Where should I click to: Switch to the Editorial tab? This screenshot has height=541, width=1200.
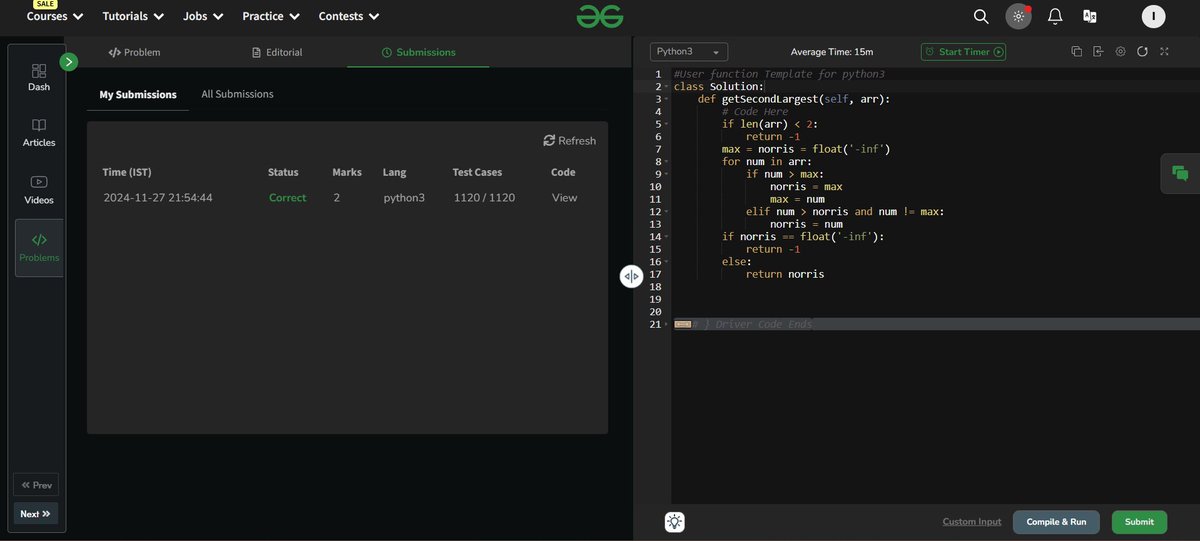(x=277, y=52)
